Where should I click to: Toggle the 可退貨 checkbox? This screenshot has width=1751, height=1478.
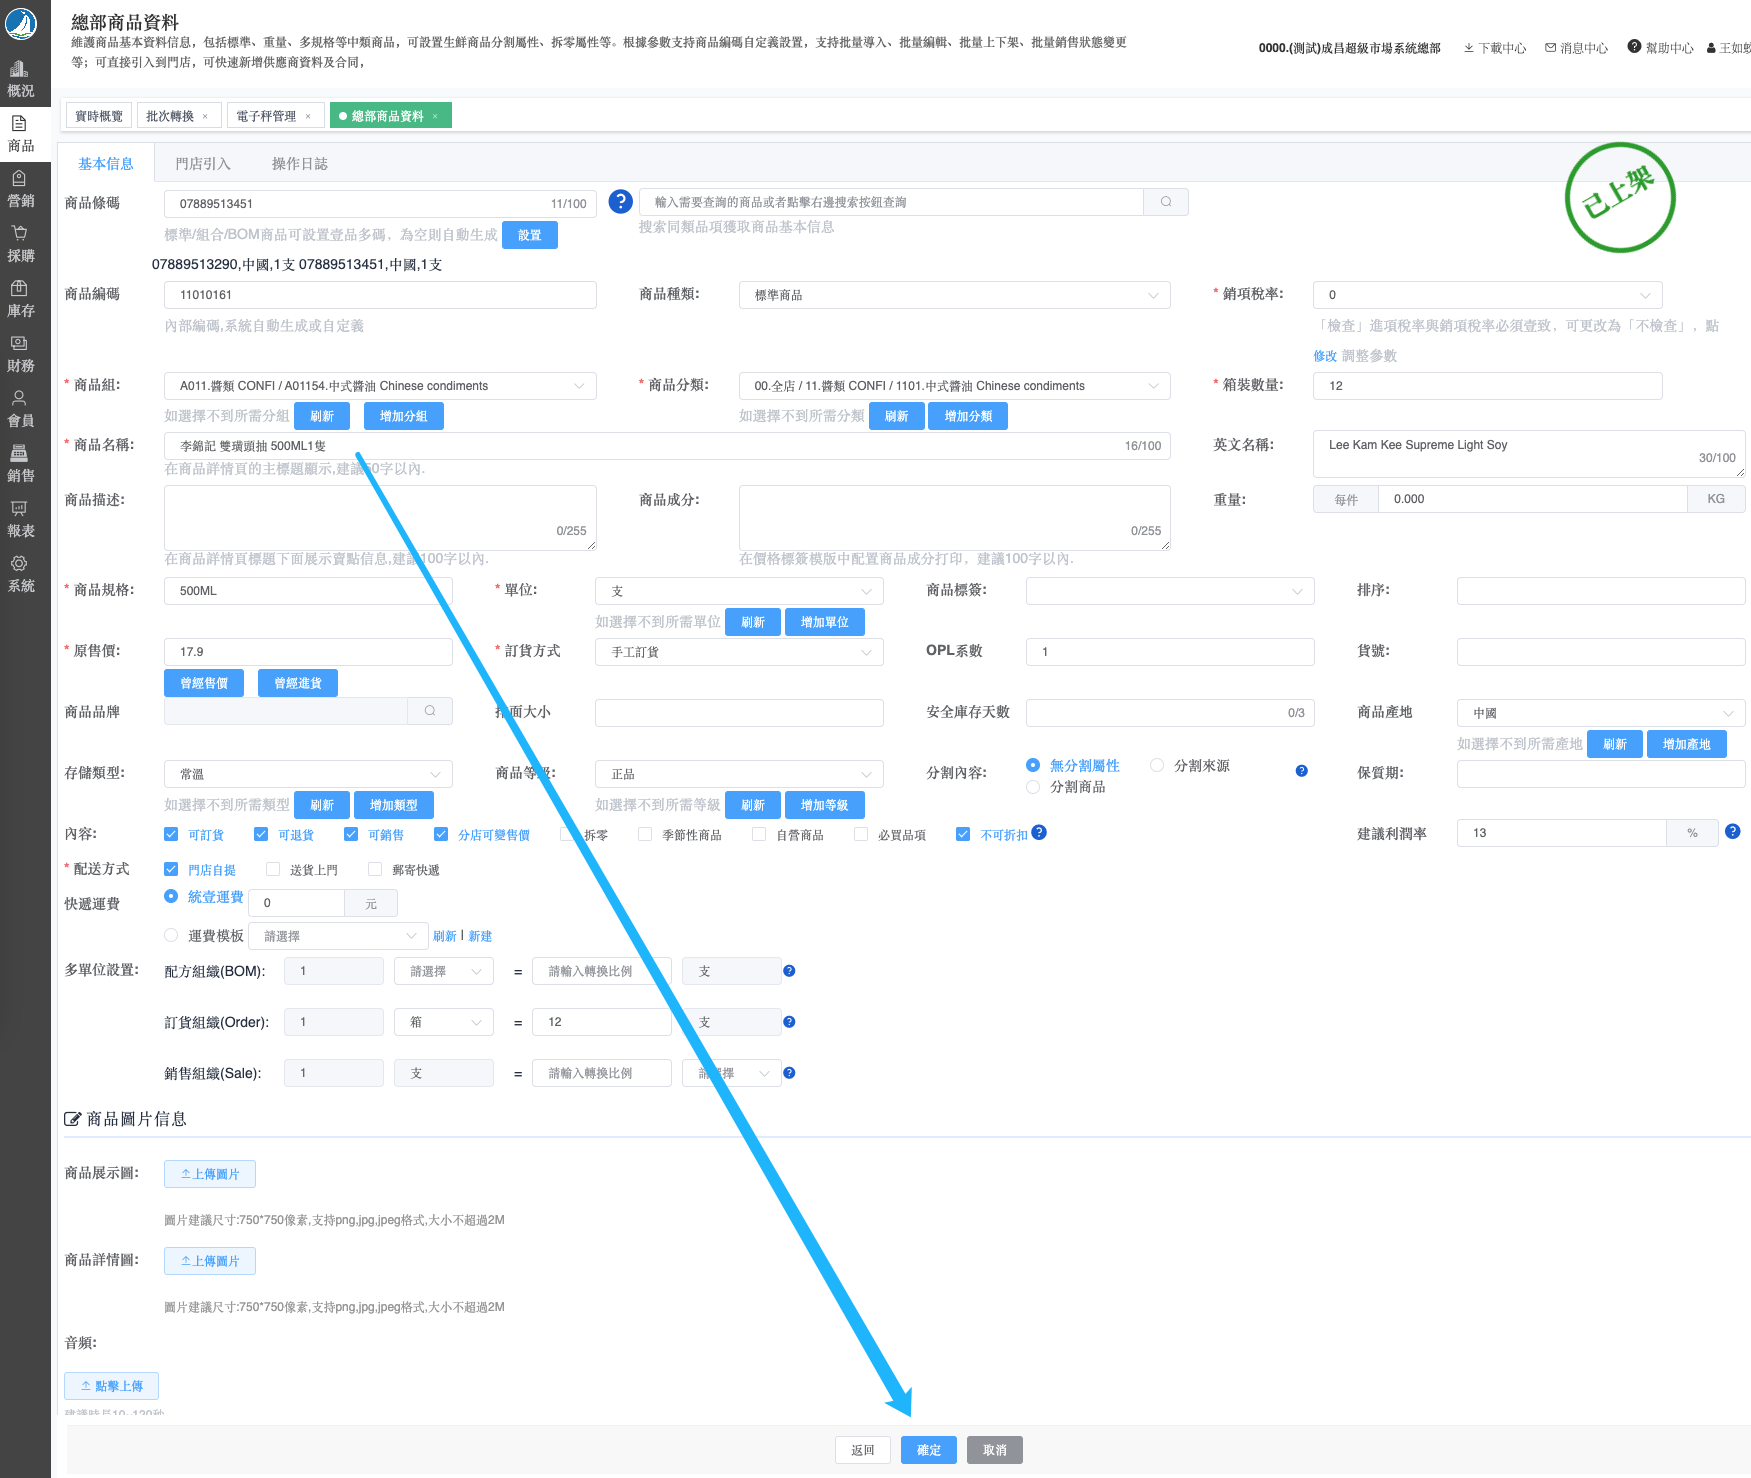[261, 834]
